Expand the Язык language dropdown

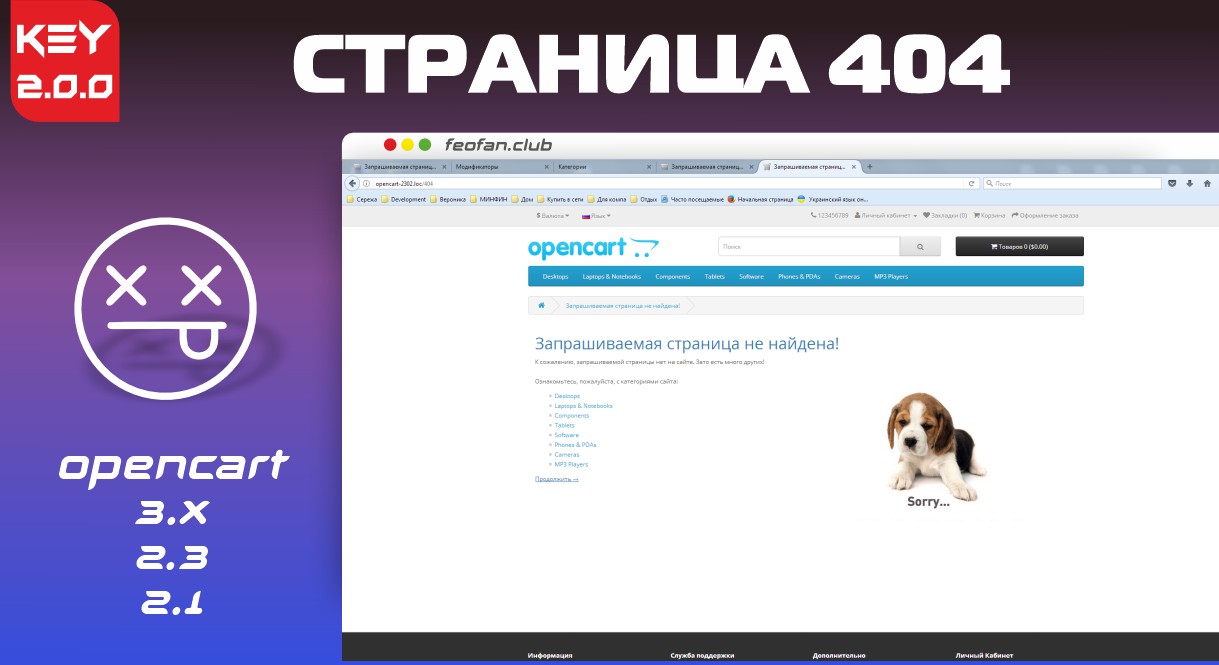[x=596, y=215]
